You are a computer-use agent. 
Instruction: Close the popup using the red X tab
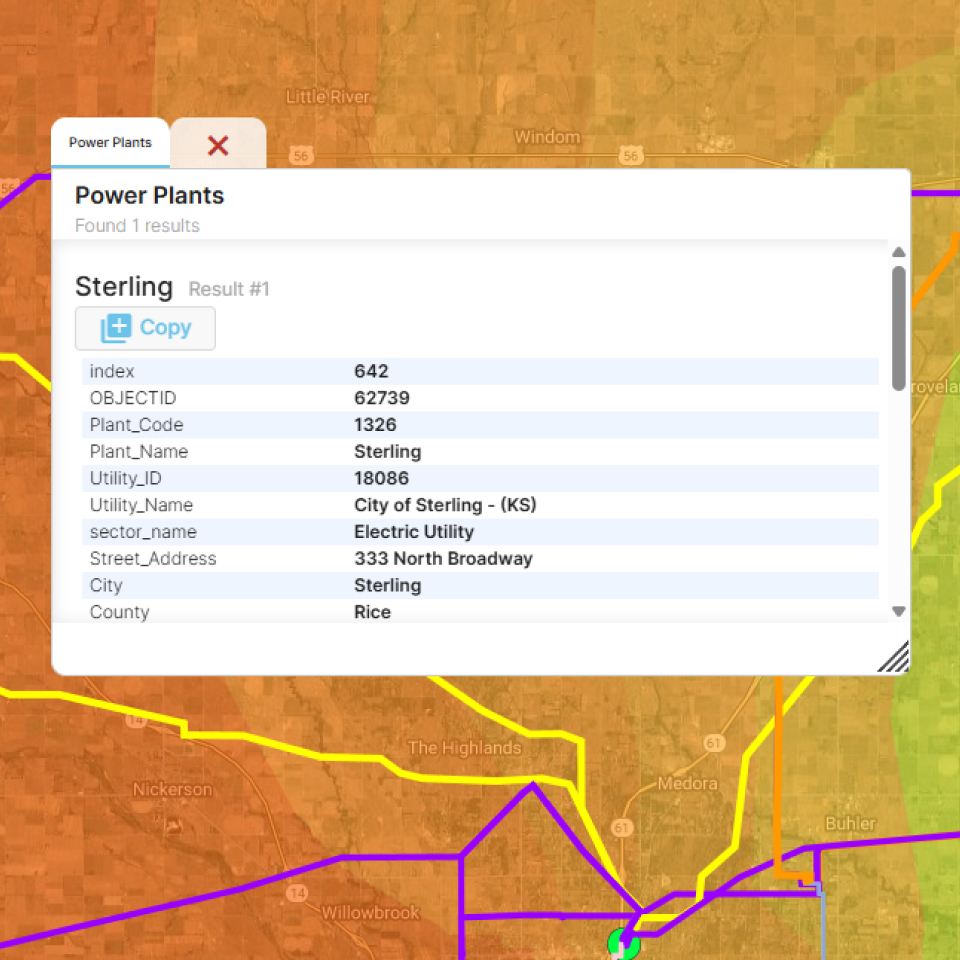point(218,146)
